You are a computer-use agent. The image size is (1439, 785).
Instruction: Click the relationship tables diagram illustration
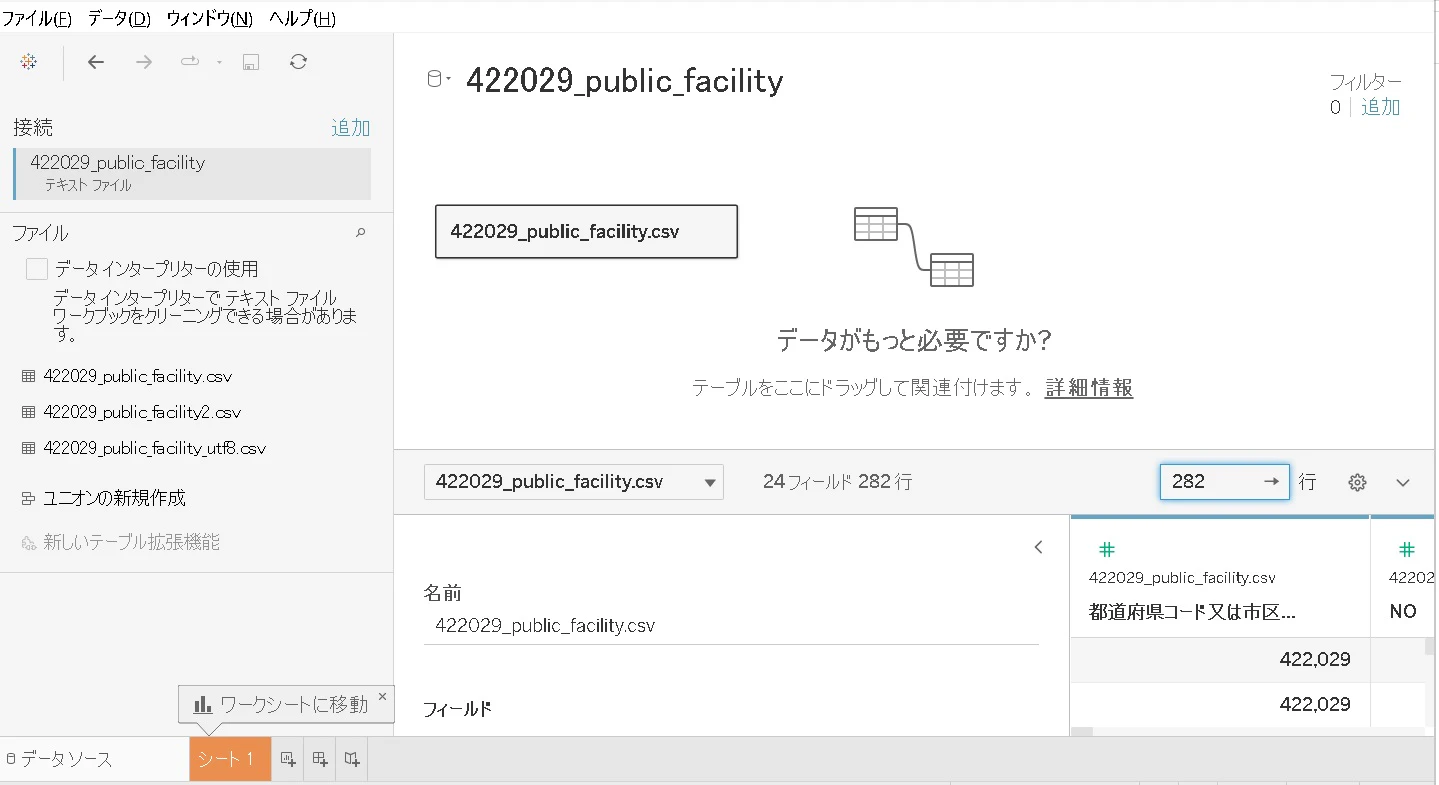(x=914, y=246)
